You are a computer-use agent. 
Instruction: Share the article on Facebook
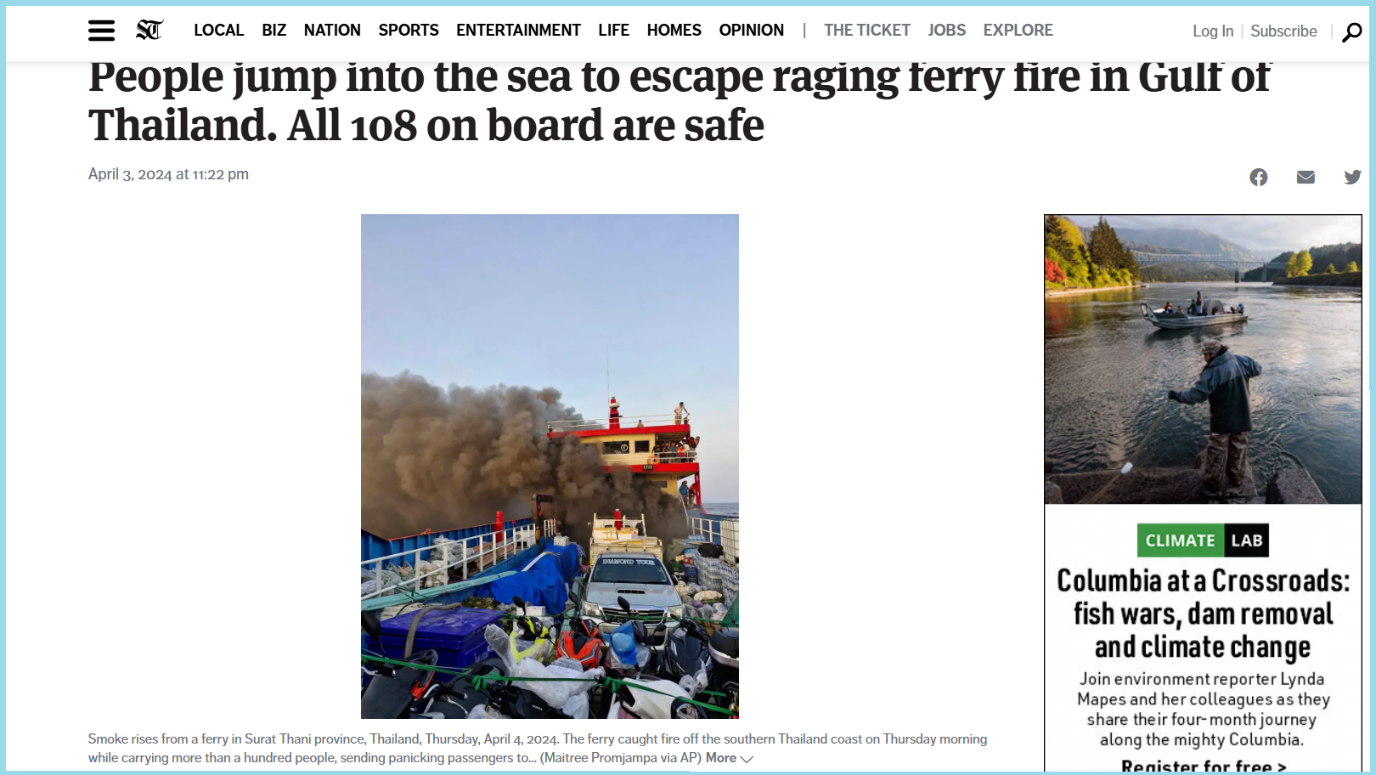[1258, 177]
